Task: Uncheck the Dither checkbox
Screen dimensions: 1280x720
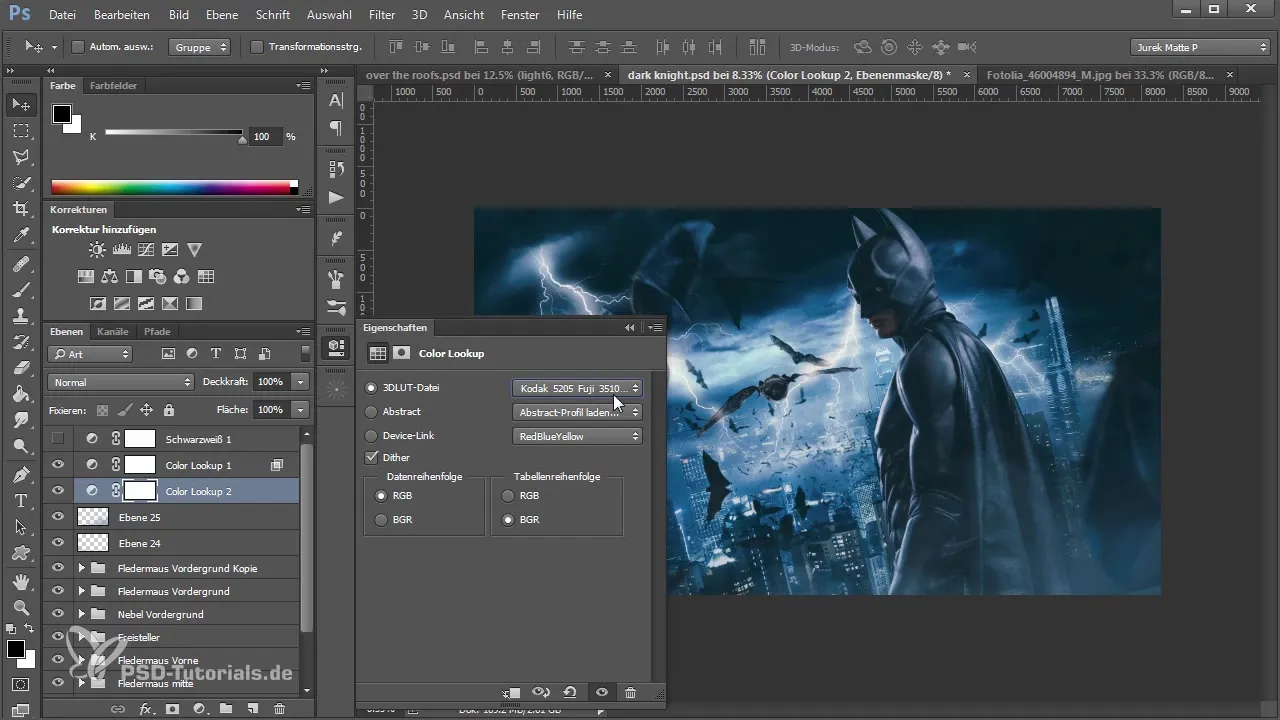Action: pyautogui.click(x=372, y=457)
